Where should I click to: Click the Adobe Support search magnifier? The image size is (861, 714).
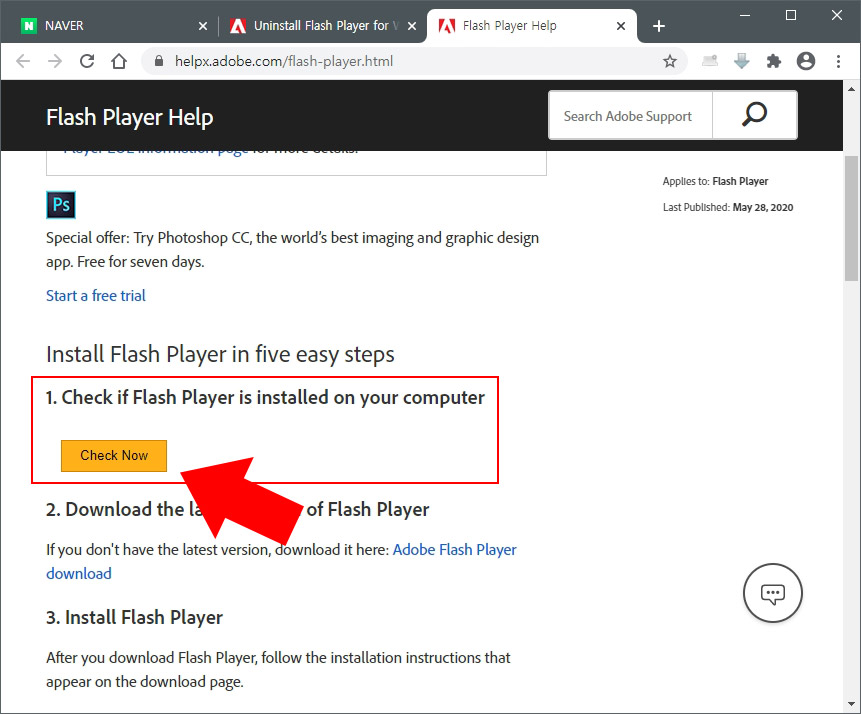coord(754,115)
